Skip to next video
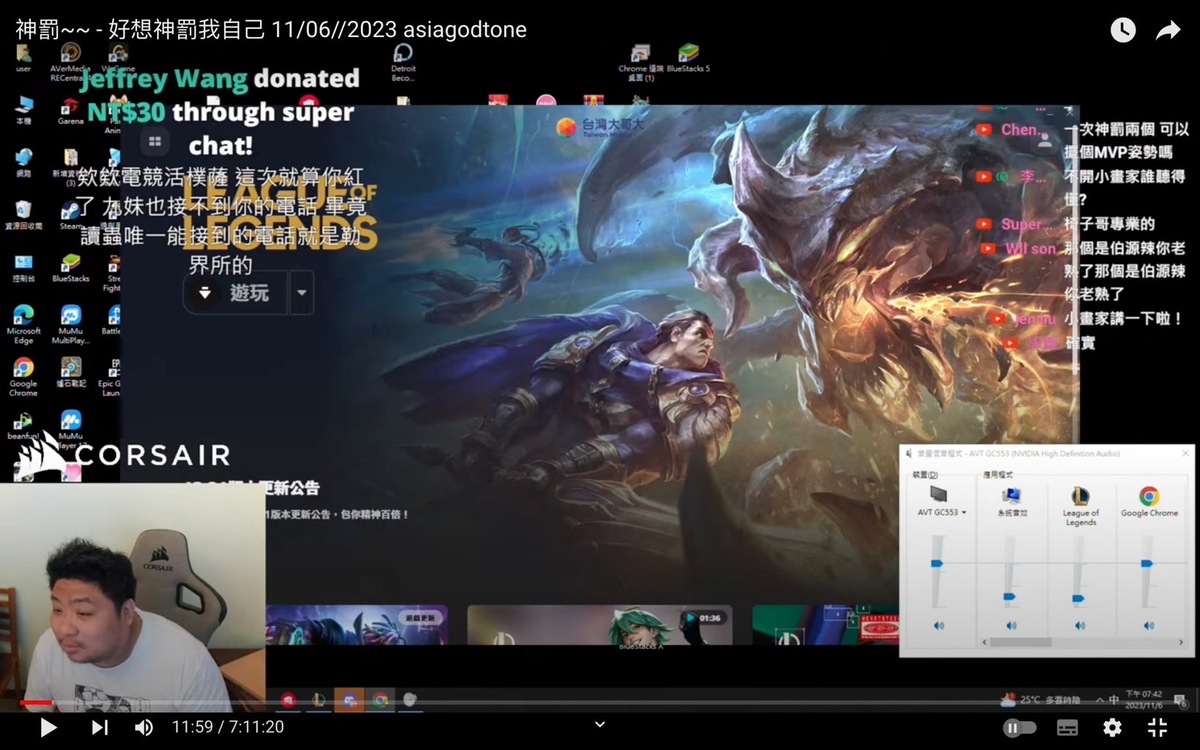This screenshot has height=750, width=1200. point(100,728)
